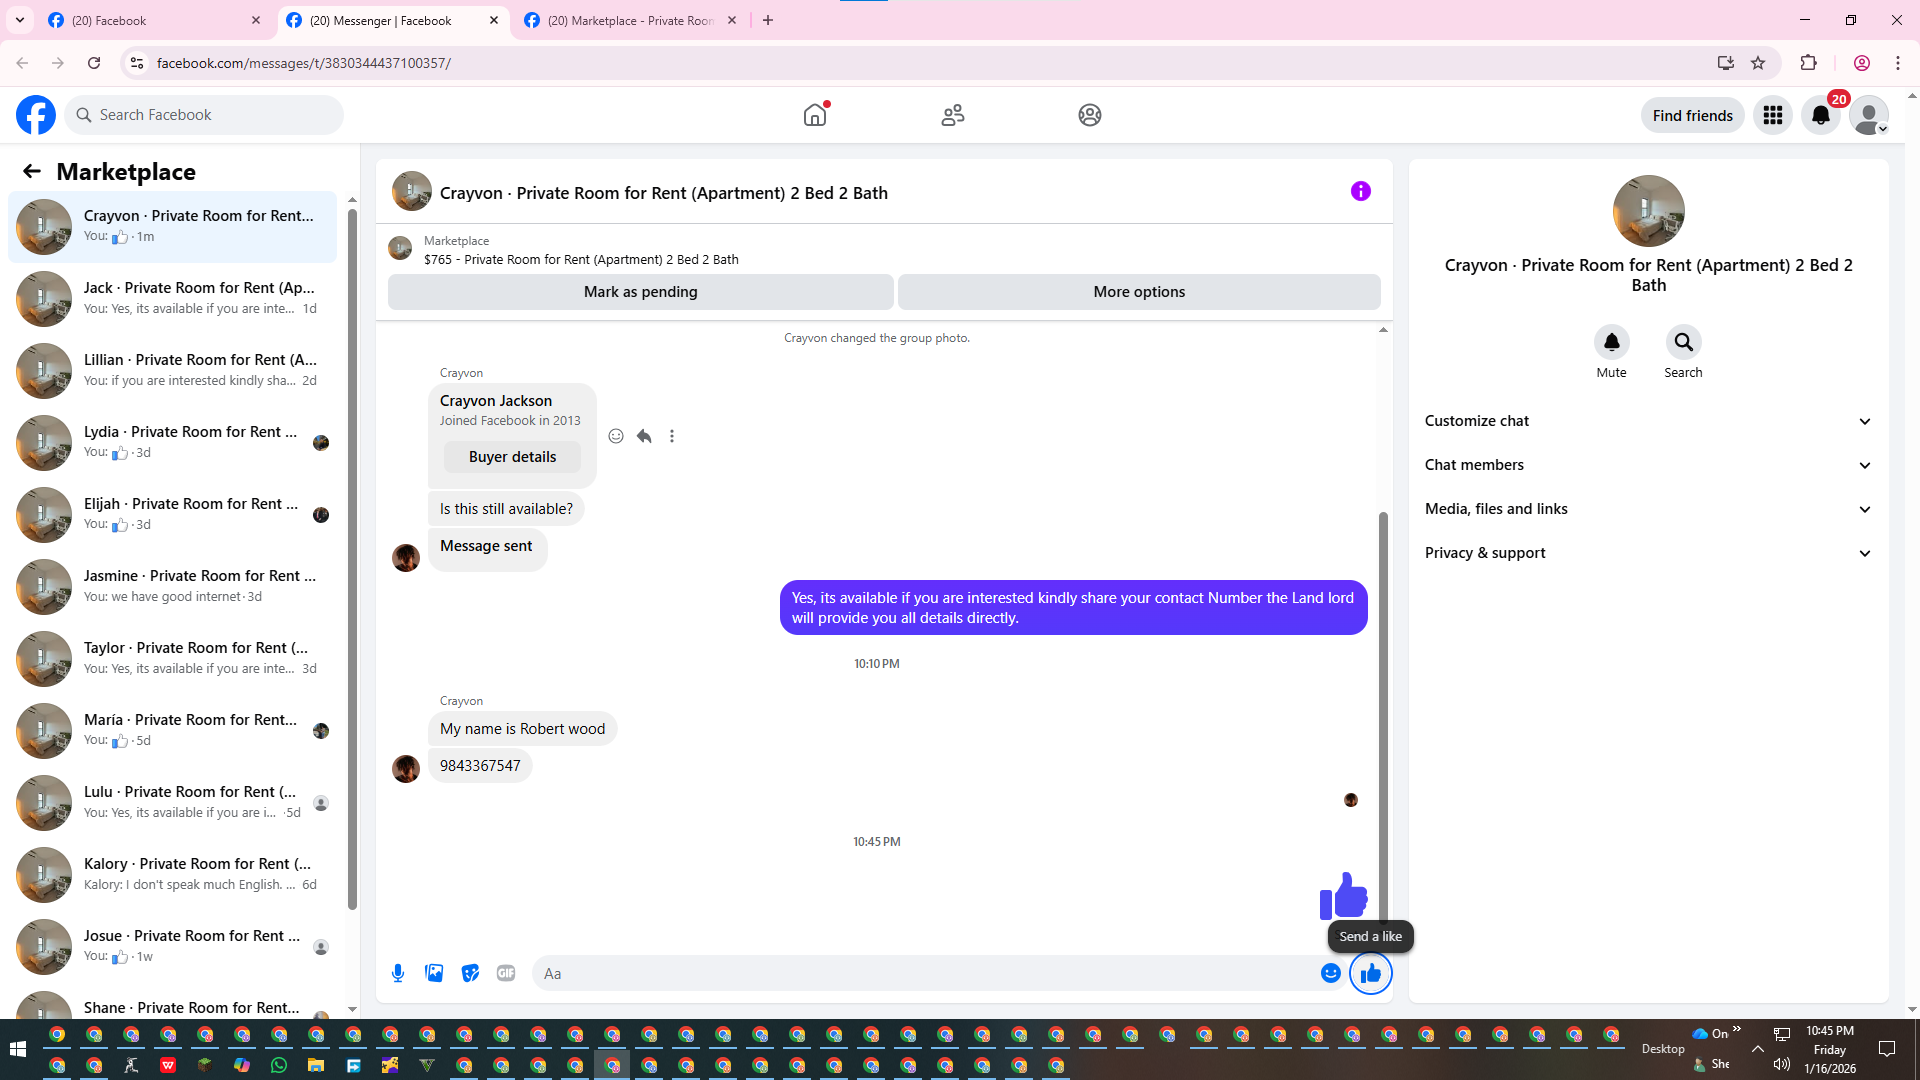This screenshot has width=1920, height=1080.
Task: Open Buyer details for Crayvon Jackson
Action: pos(512,457)
